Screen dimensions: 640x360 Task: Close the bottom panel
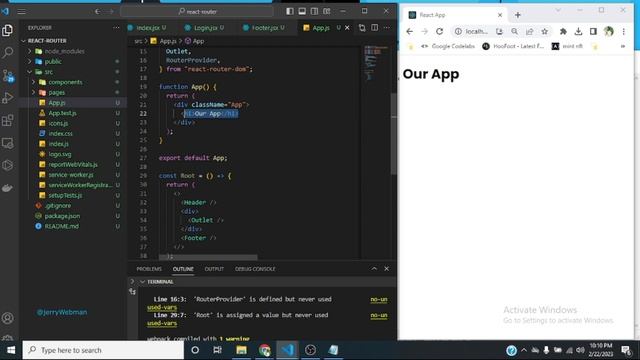pyautogui.click(x=387, y=269)
